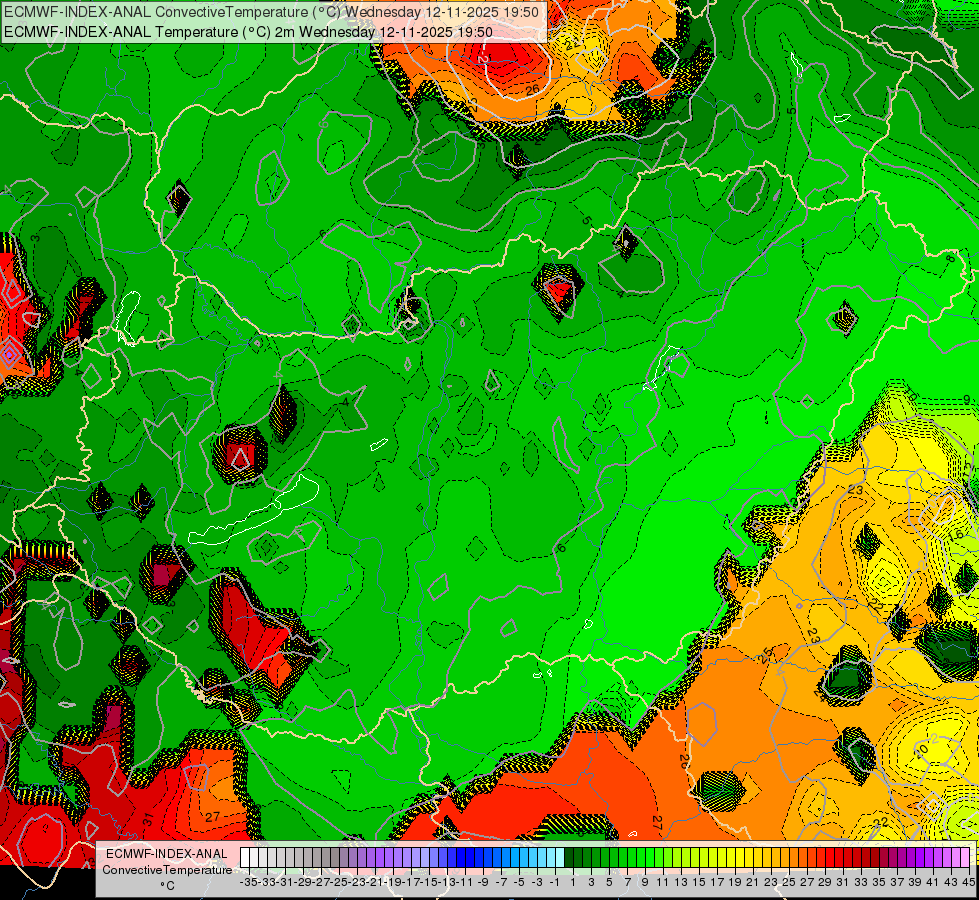Click the '31' contour label on map
The image size is (979, 900).
(148, 819)
